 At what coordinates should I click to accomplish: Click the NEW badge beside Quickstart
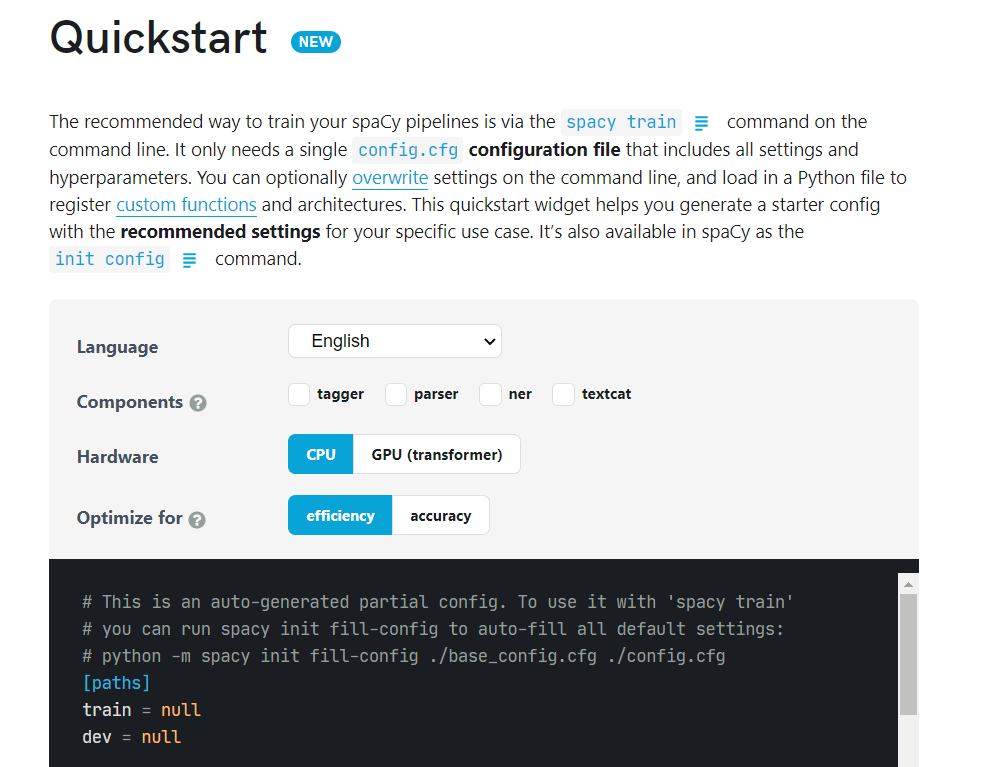[x=316, y=42]
